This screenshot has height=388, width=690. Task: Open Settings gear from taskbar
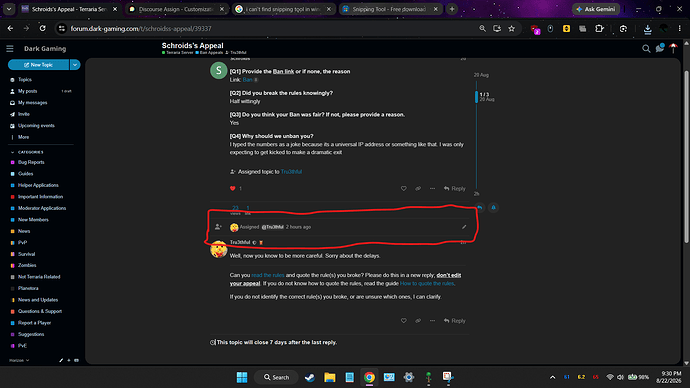coord(409,377)
